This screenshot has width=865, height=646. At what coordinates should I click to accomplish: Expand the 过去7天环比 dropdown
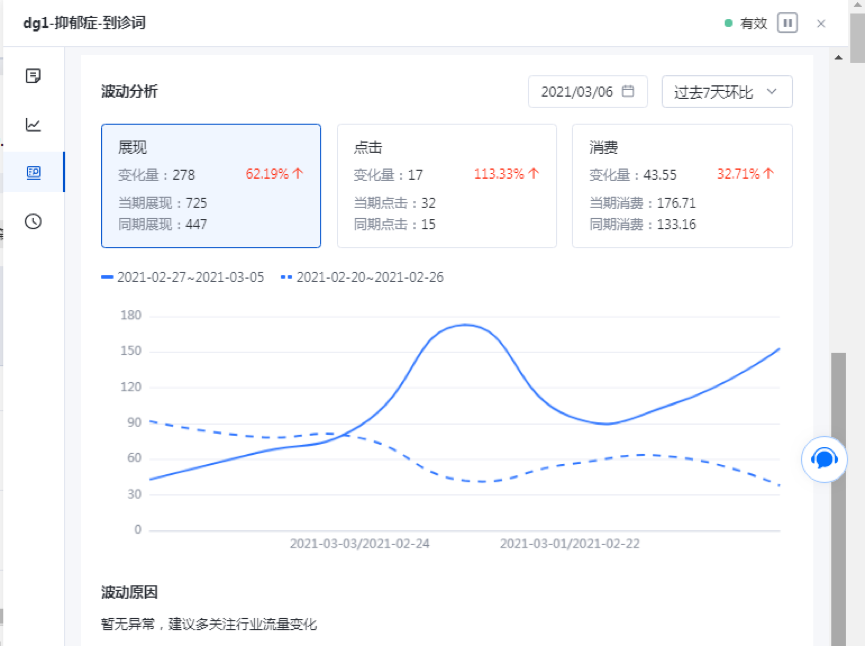726,92
